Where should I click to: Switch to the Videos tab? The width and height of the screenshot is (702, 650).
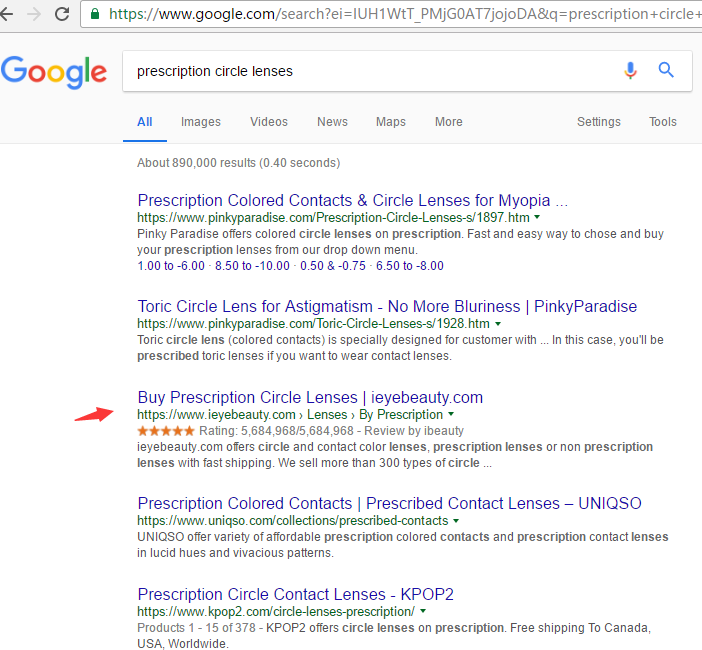coord(269,122)
